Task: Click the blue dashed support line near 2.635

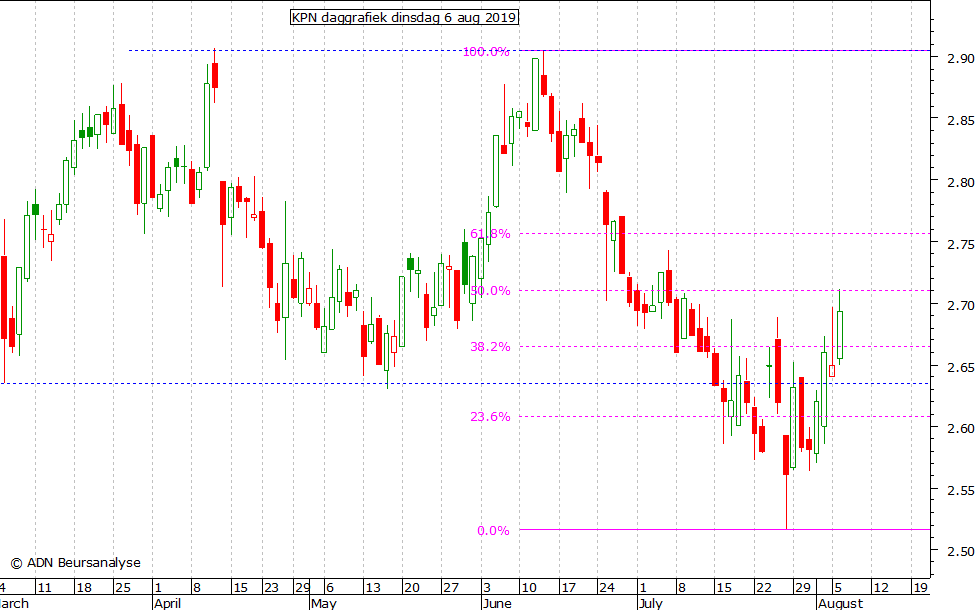Action: click(x=465, y=384)
